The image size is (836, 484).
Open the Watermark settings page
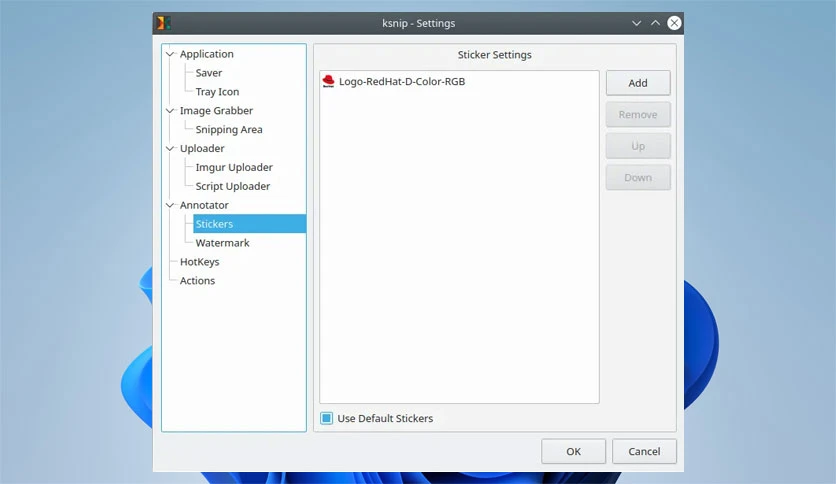click(x=222, y=243)
